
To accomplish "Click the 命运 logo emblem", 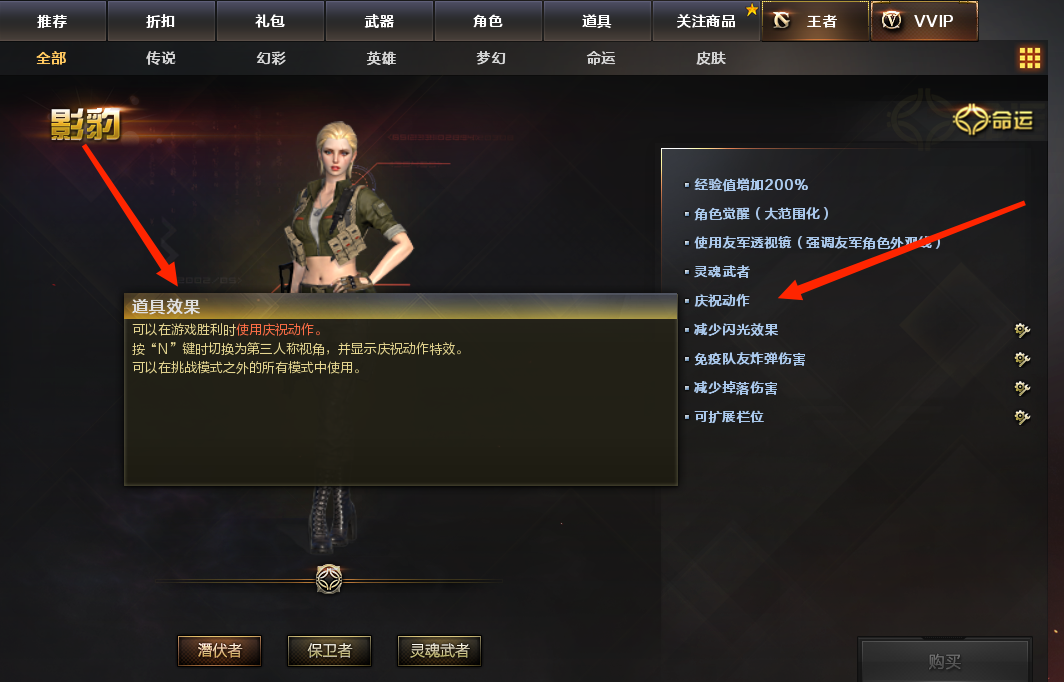I will [x=993, y=120].
